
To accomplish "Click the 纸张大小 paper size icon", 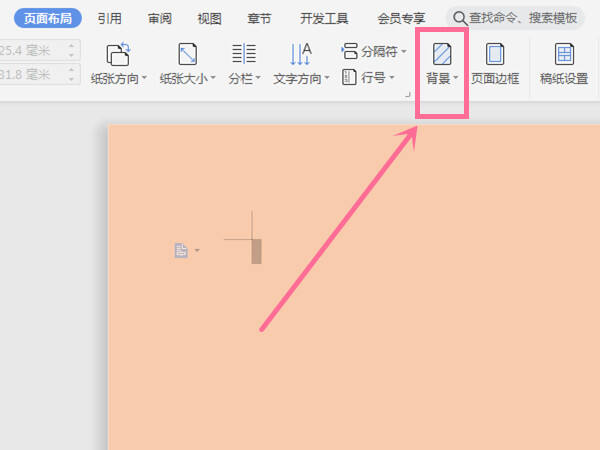I will coord(187,54).
